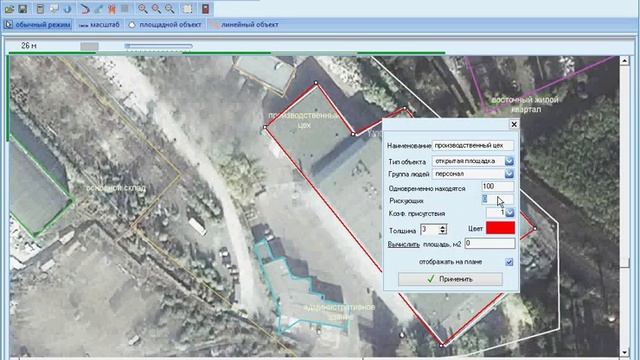Close the object properties dialog
Screen dimensions: 640x360
[514, 124]
